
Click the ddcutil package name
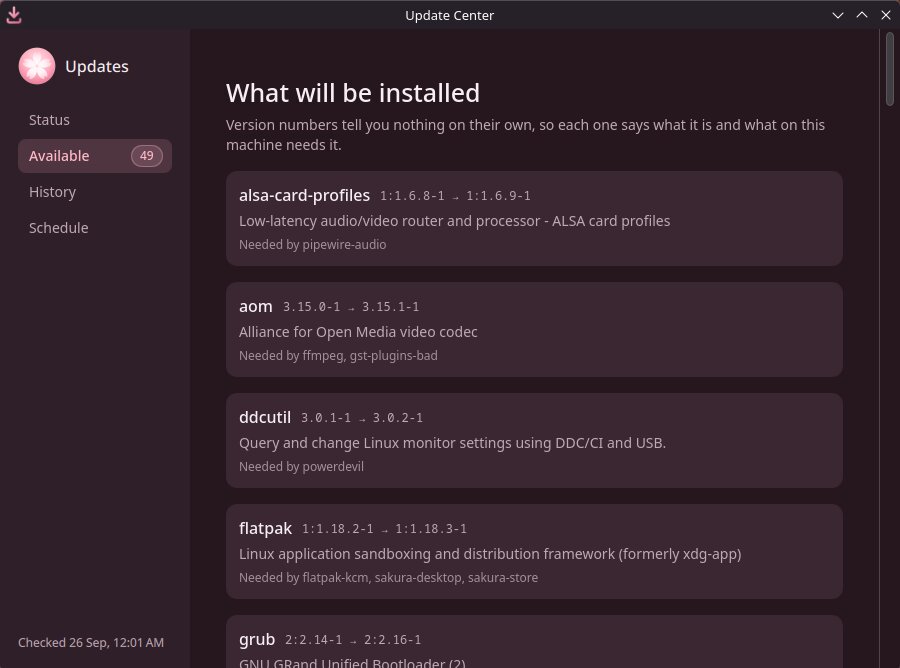(265, 417)
